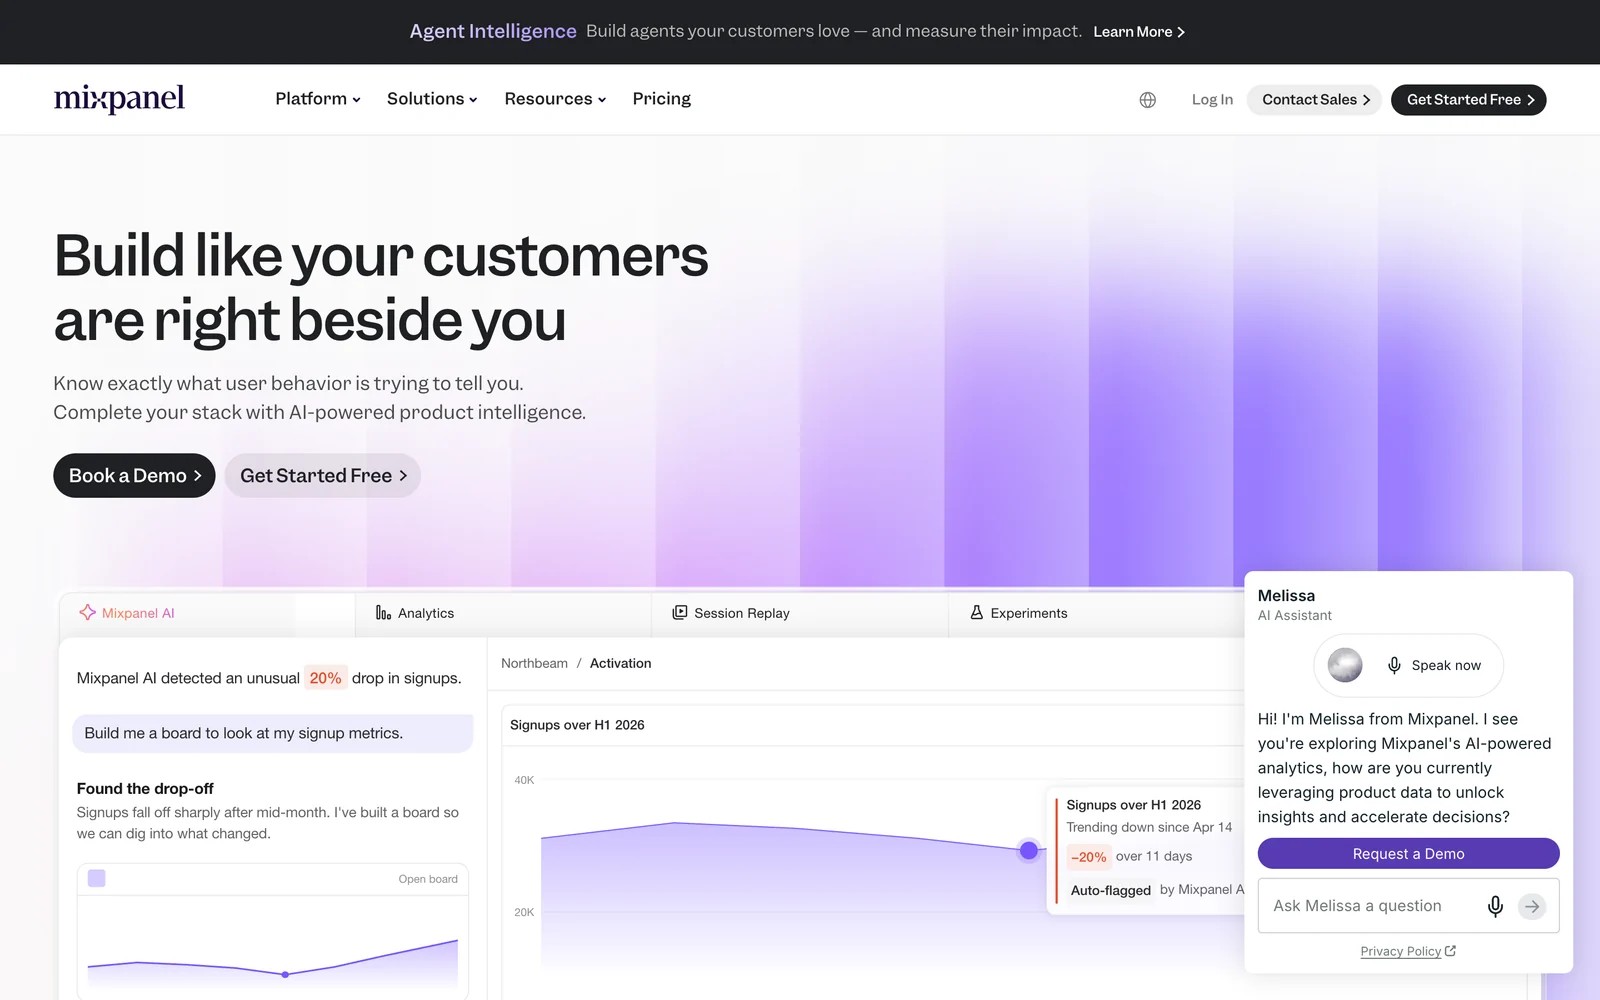
Task: Click the Activation breadcrumb
Action: click(620, 663)
